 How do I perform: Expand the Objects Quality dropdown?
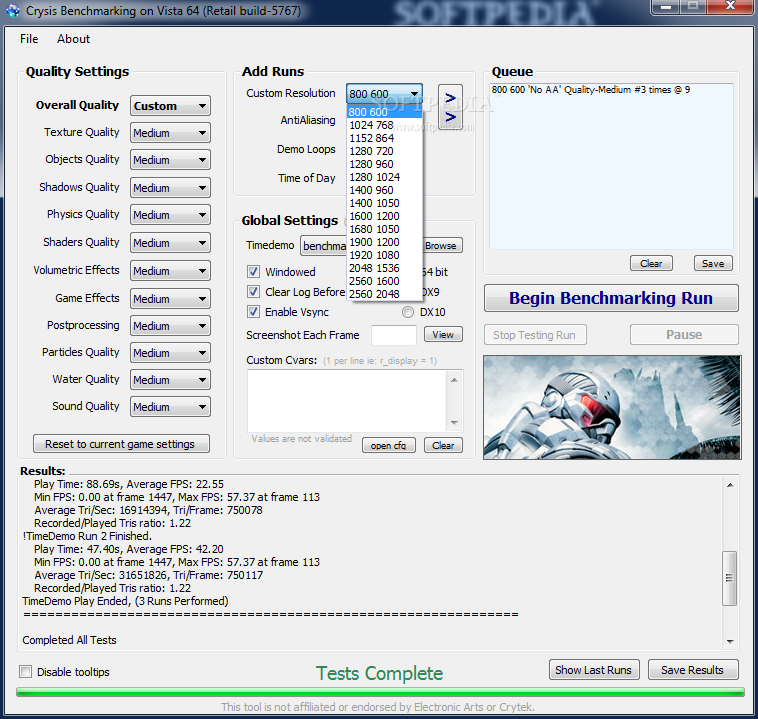pyautogui.click(x=170, y=160)
